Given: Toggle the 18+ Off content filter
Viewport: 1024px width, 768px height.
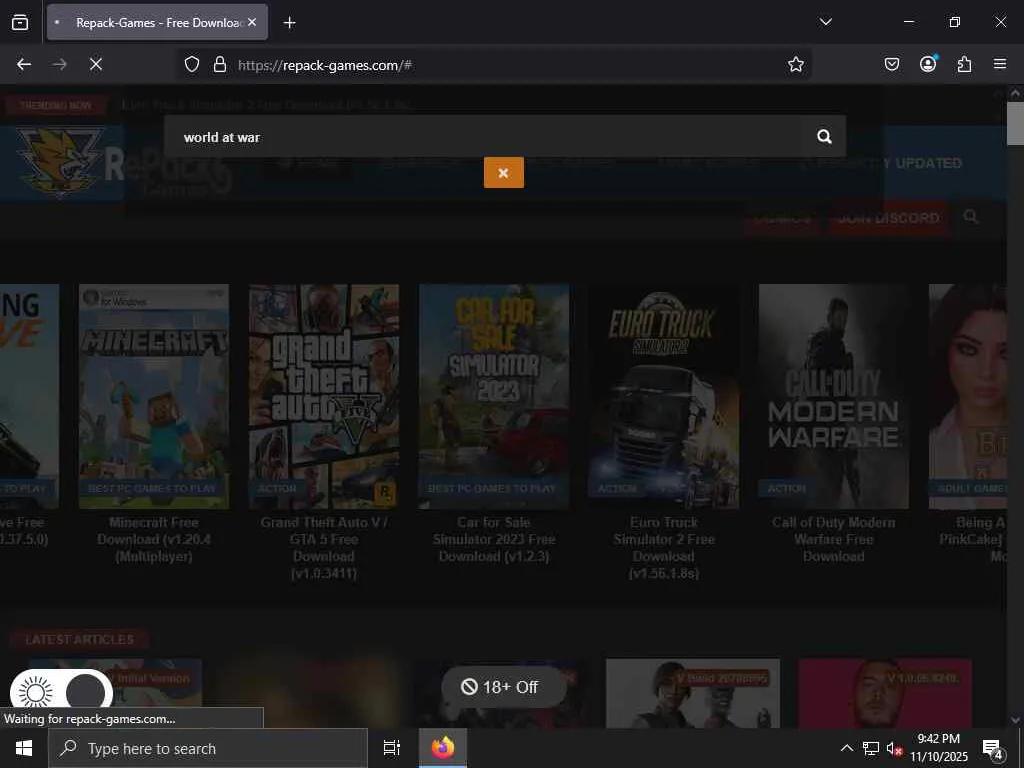Looking at the screenshot, I should 503,687.
